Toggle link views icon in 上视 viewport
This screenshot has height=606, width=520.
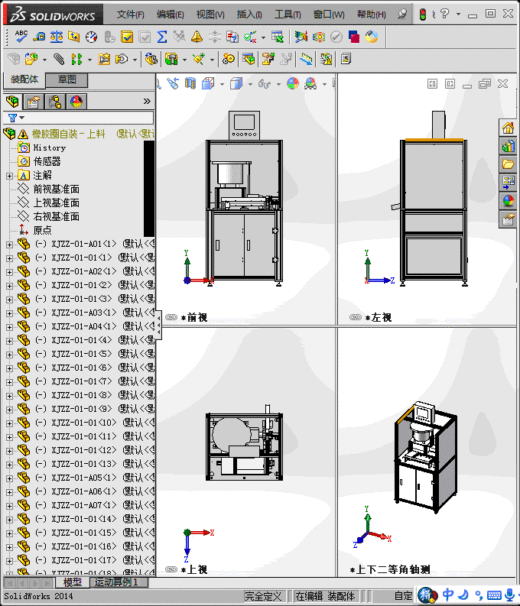tap(171, 569)
